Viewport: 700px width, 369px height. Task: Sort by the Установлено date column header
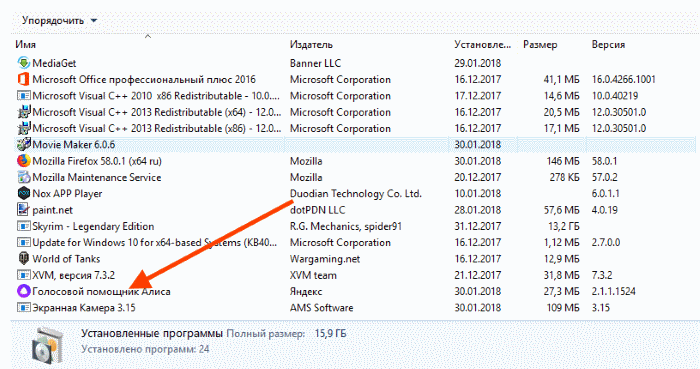click(483, 45)
